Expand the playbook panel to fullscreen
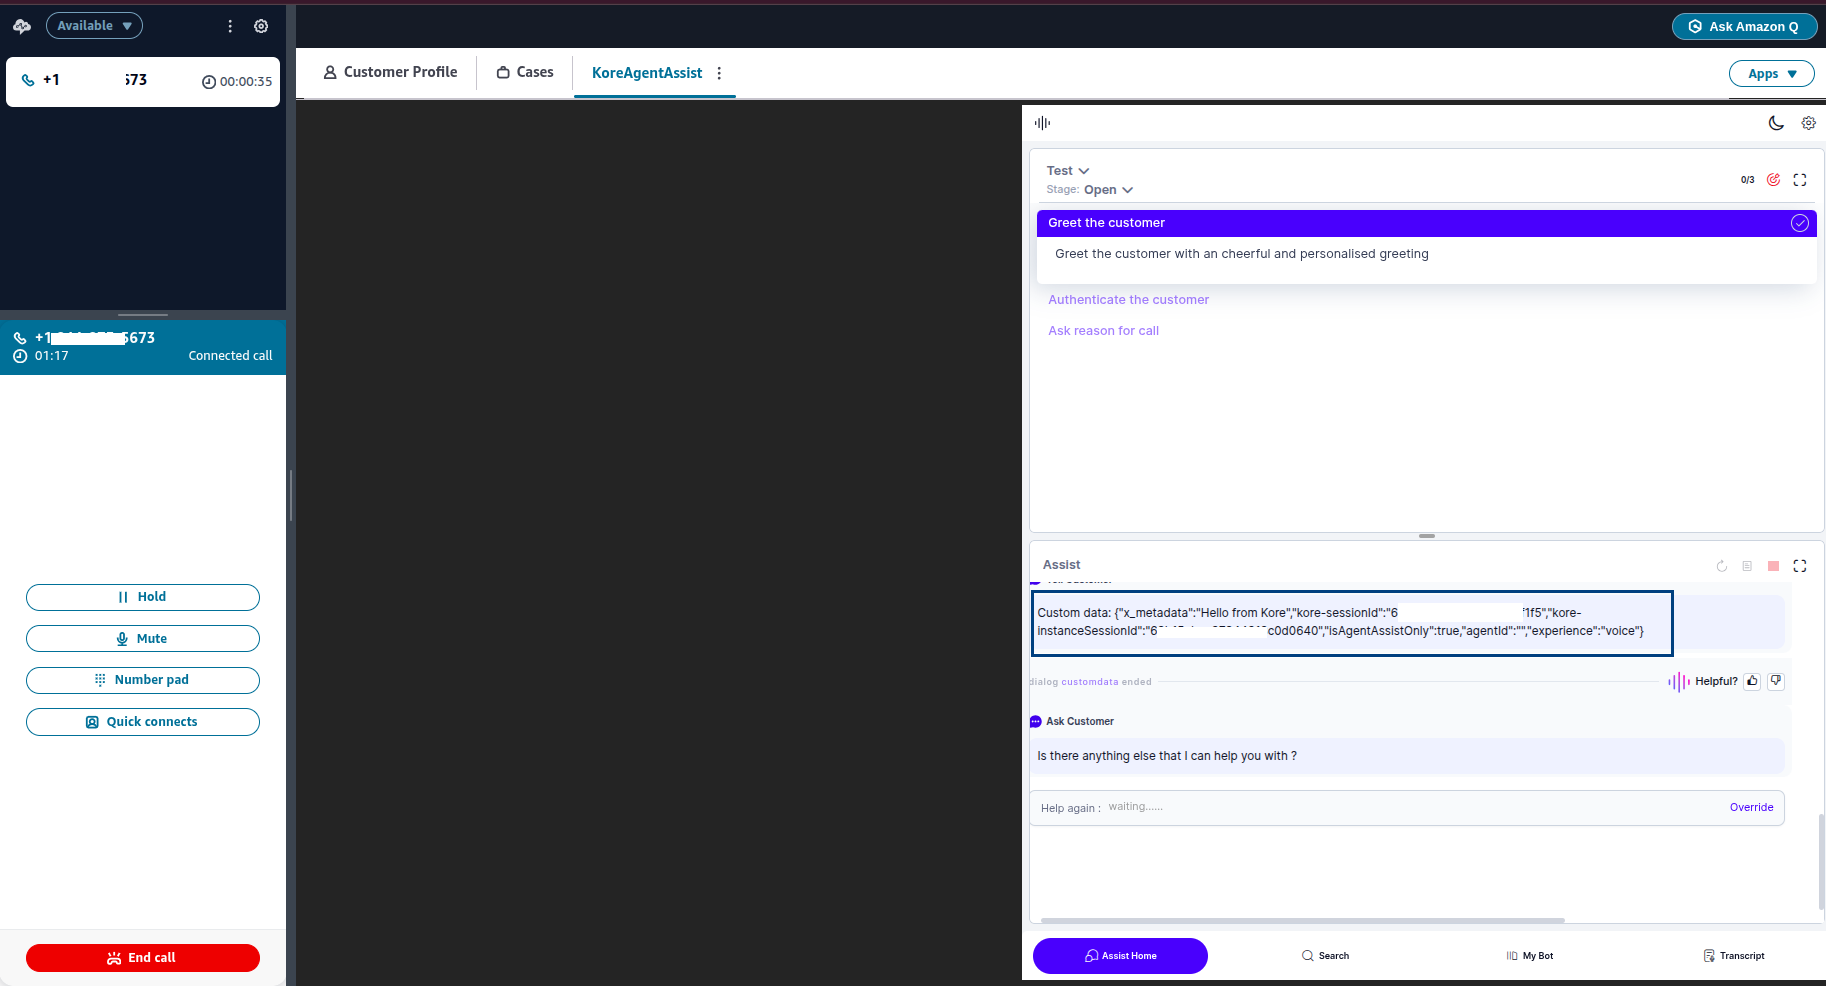This screenshot has width=1826, height=986. coord(1800,180)
